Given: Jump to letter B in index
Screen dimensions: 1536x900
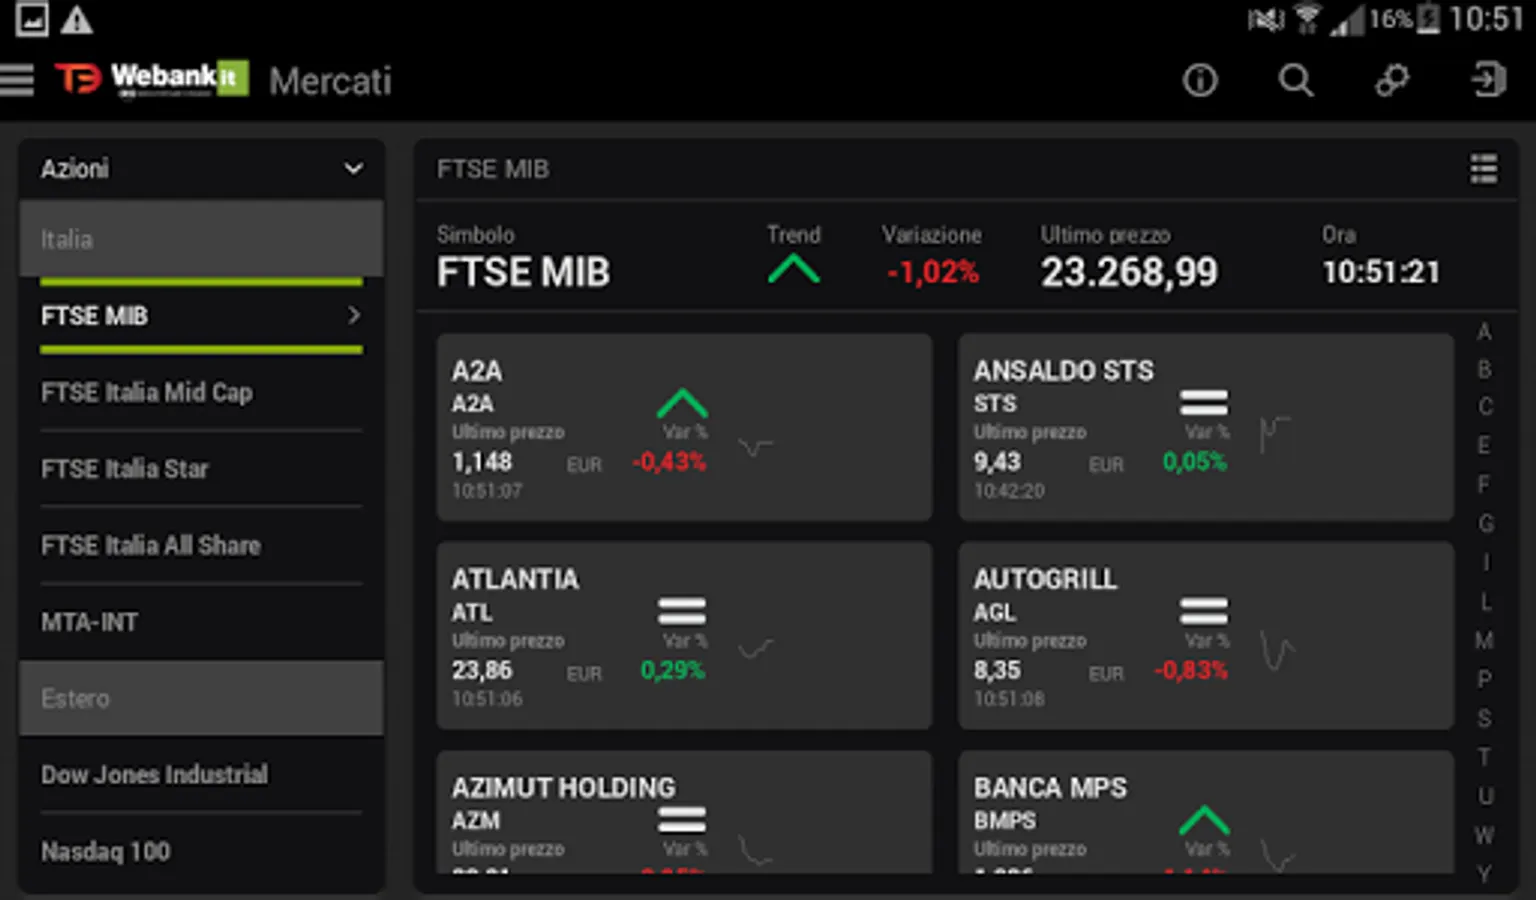Looking at the screenshot, I should [1484, 370].
